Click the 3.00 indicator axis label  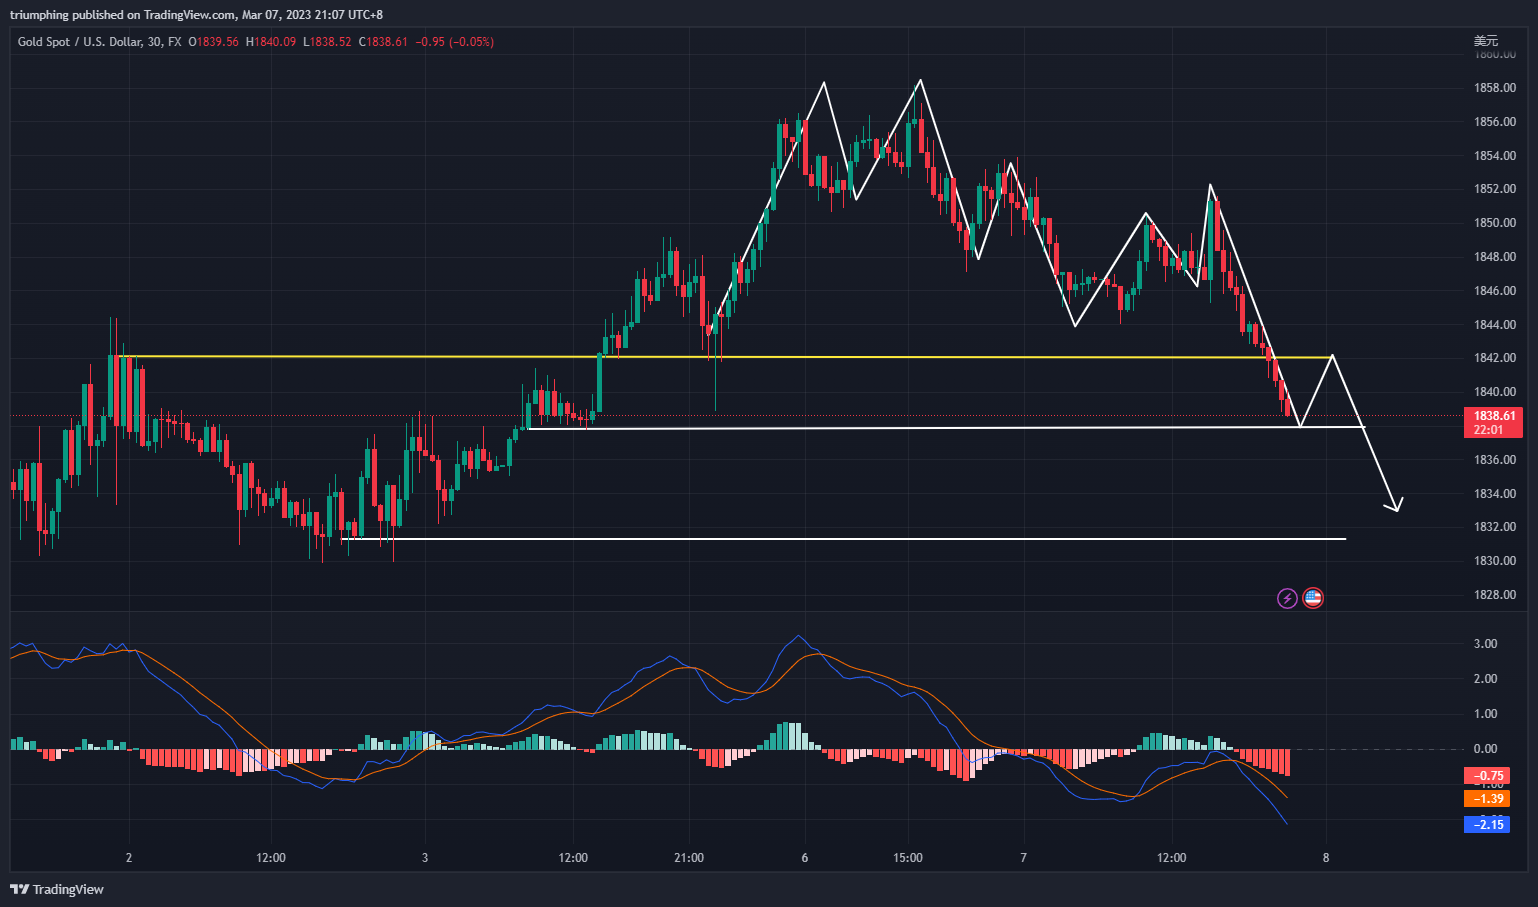(1485, 644)
